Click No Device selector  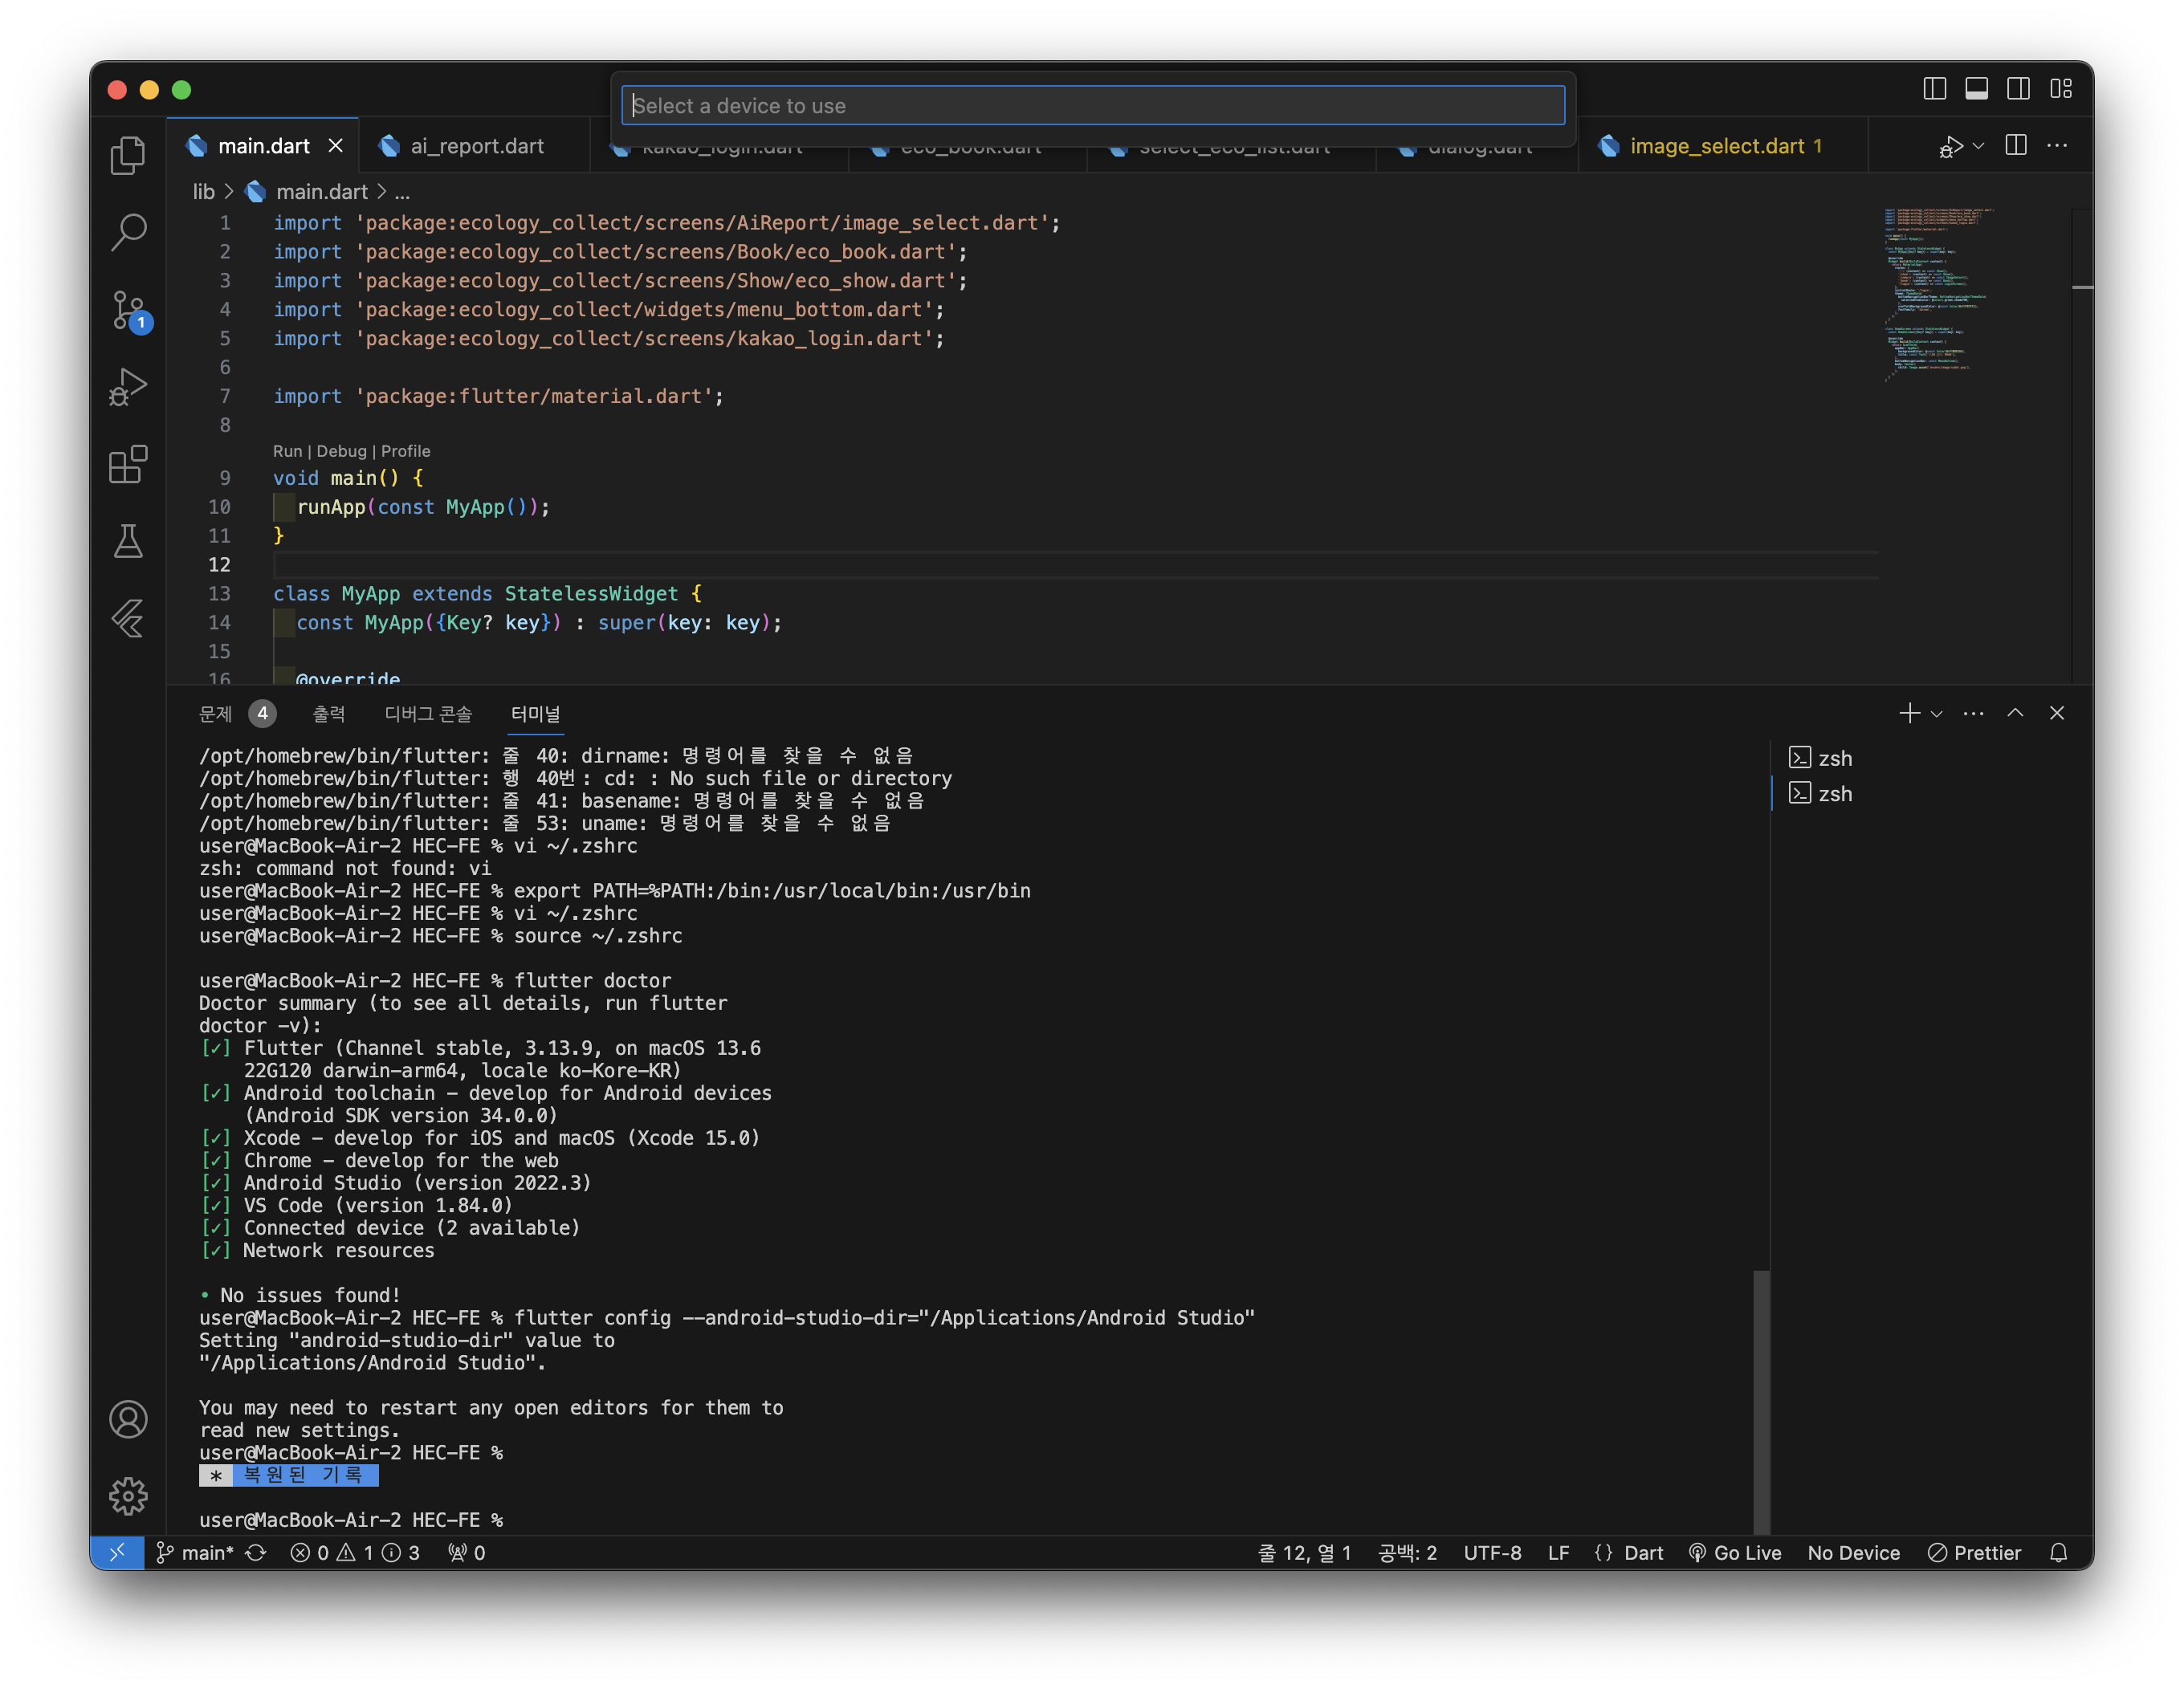(1853, 1552)
